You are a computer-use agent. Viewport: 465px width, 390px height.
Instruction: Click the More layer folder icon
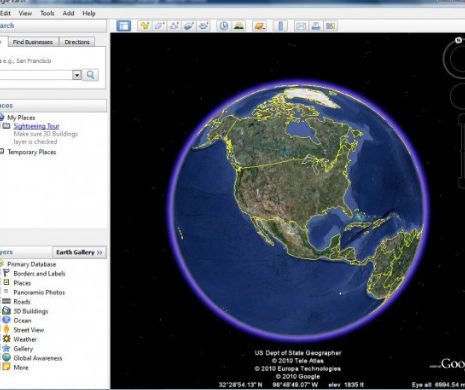point(6,367)
